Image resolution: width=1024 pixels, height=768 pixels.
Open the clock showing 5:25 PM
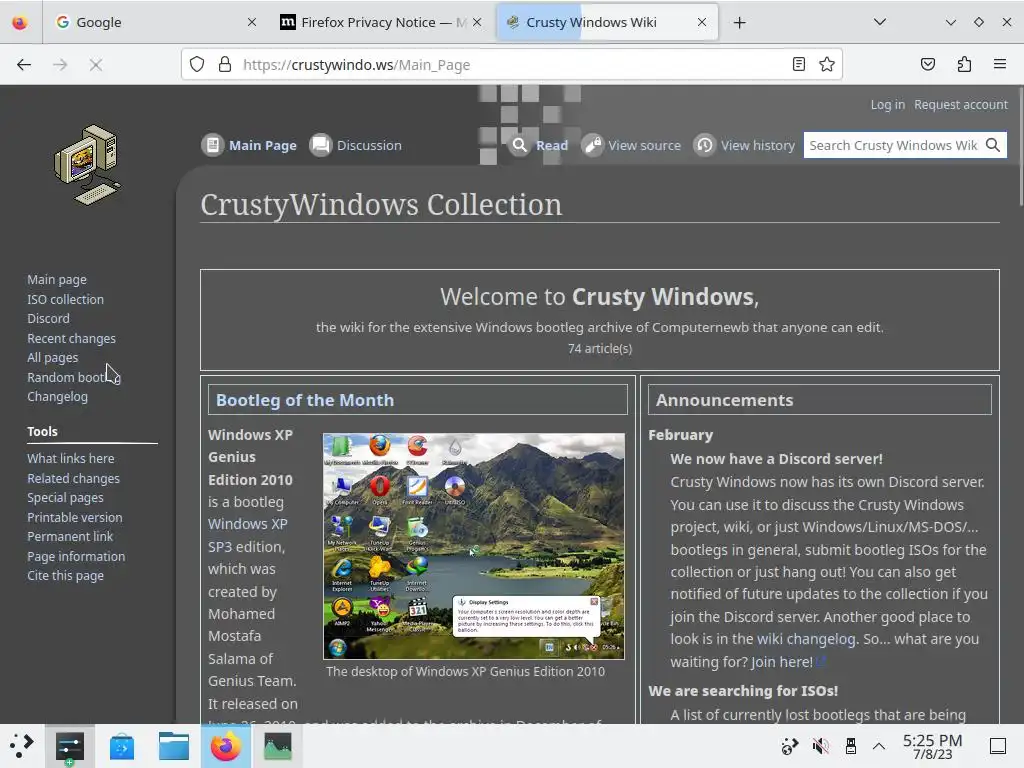click(x=933, y=746)
